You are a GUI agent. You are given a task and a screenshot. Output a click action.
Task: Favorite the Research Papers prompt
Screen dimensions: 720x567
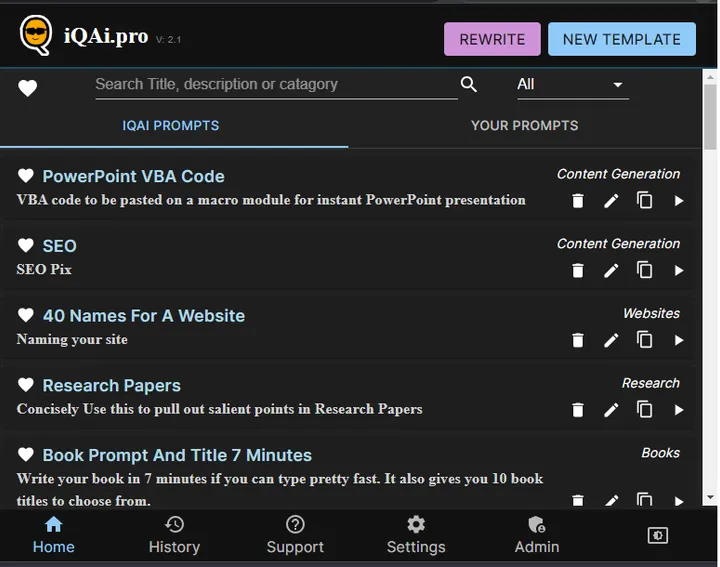pos(26,385)
